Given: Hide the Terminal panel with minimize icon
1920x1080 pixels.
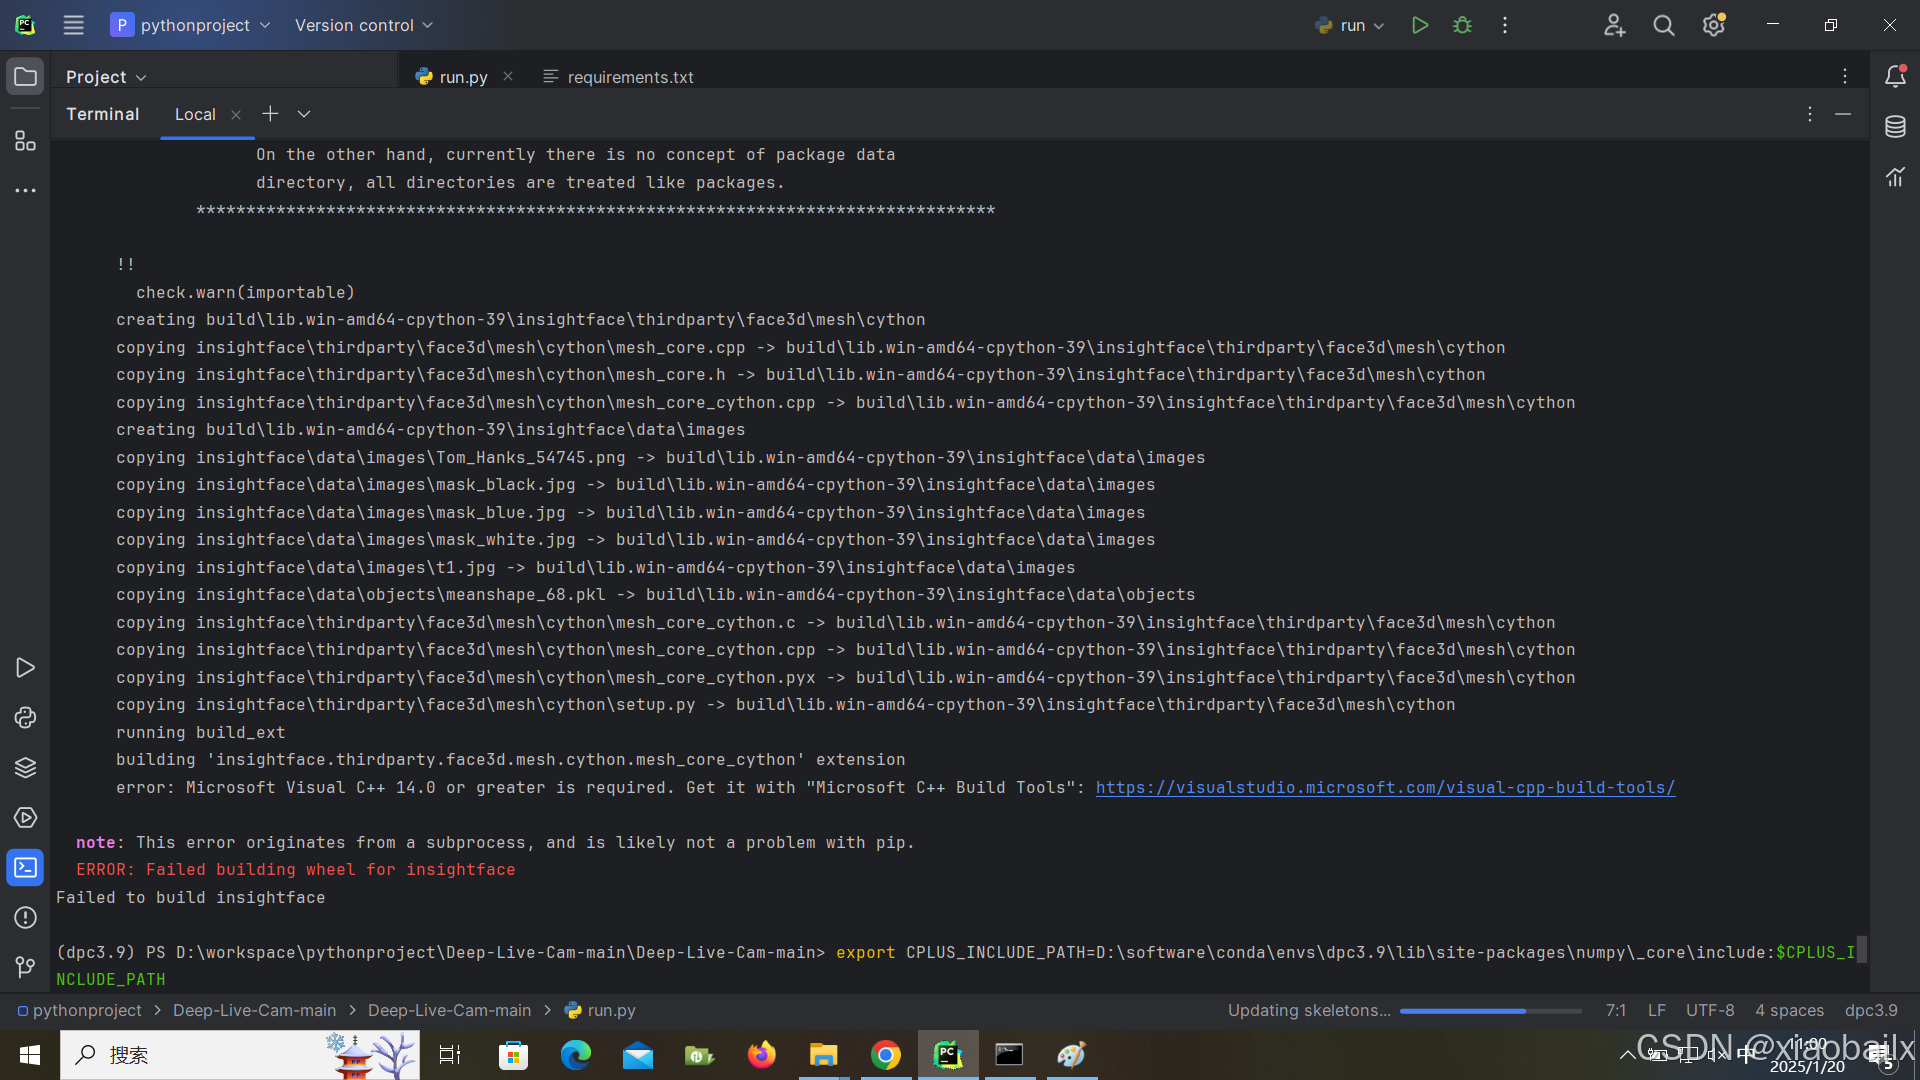Looking at the screenshot, I should point(1843,114).
